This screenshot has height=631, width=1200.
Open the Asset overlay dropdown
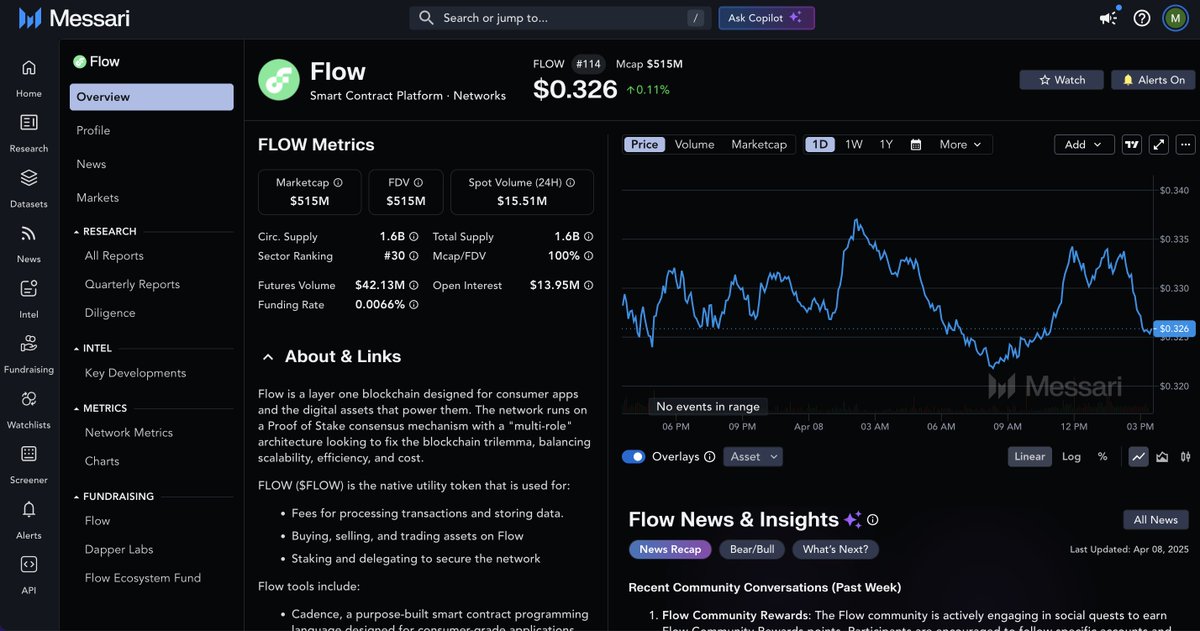[x=753, y=457]
